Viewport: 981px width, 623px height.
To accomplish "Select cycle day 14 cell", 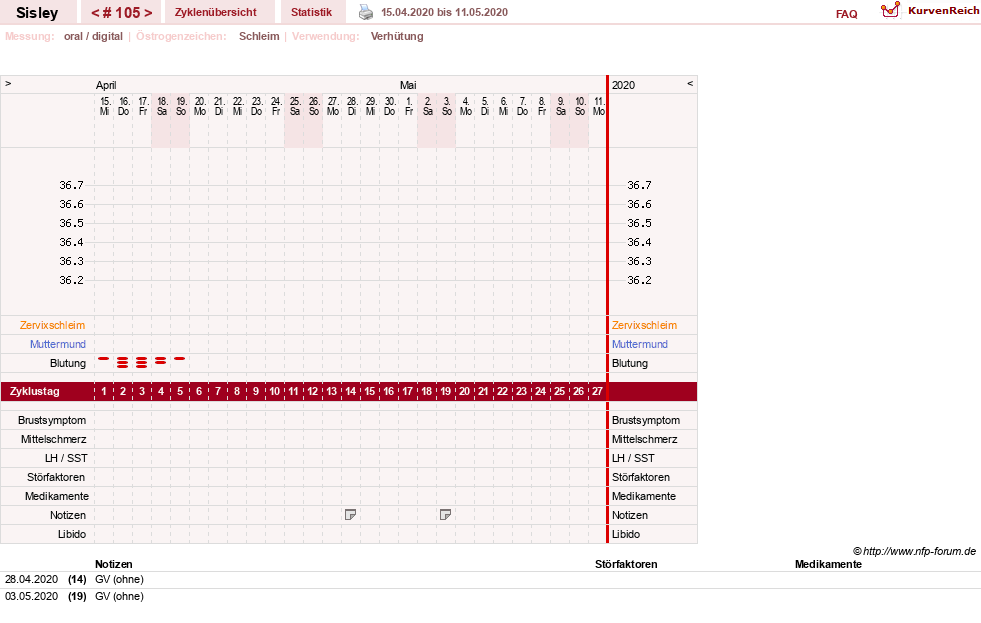I will [350, 392].
